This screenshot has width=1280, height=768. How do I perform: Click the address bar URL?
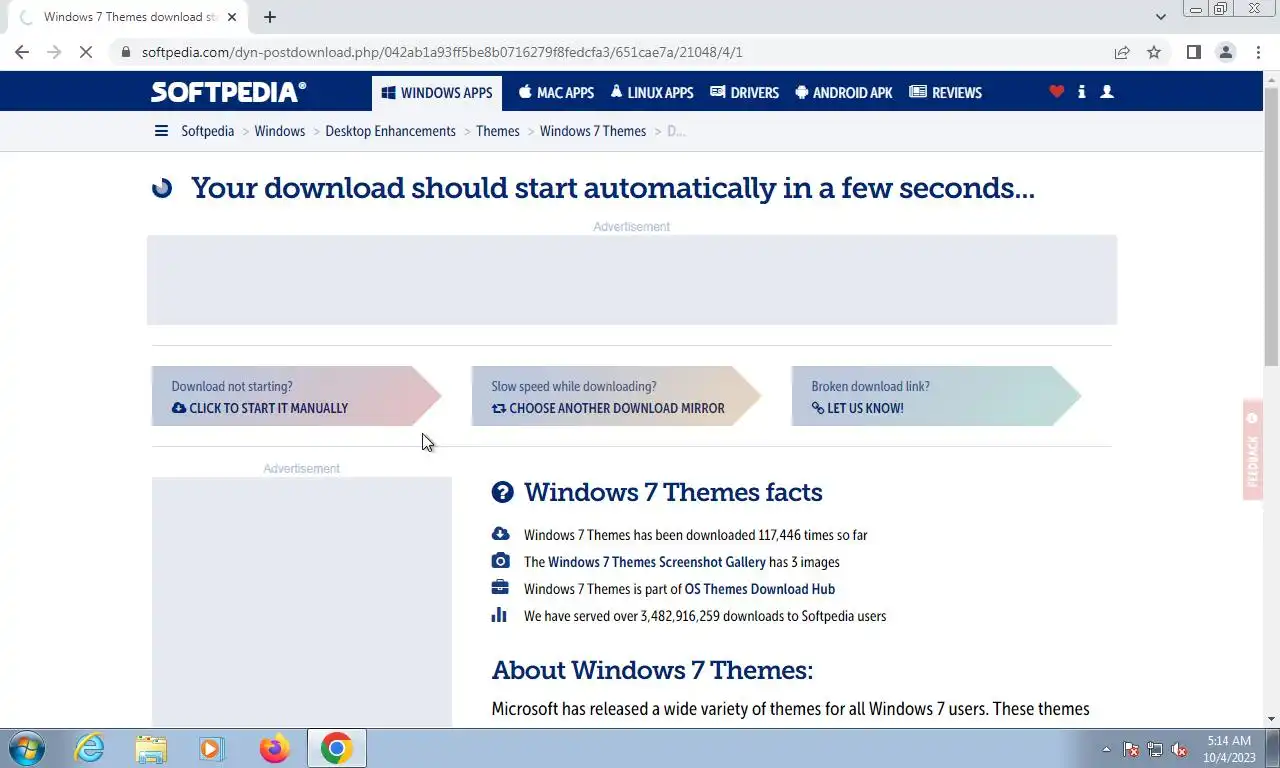point(442,52)
